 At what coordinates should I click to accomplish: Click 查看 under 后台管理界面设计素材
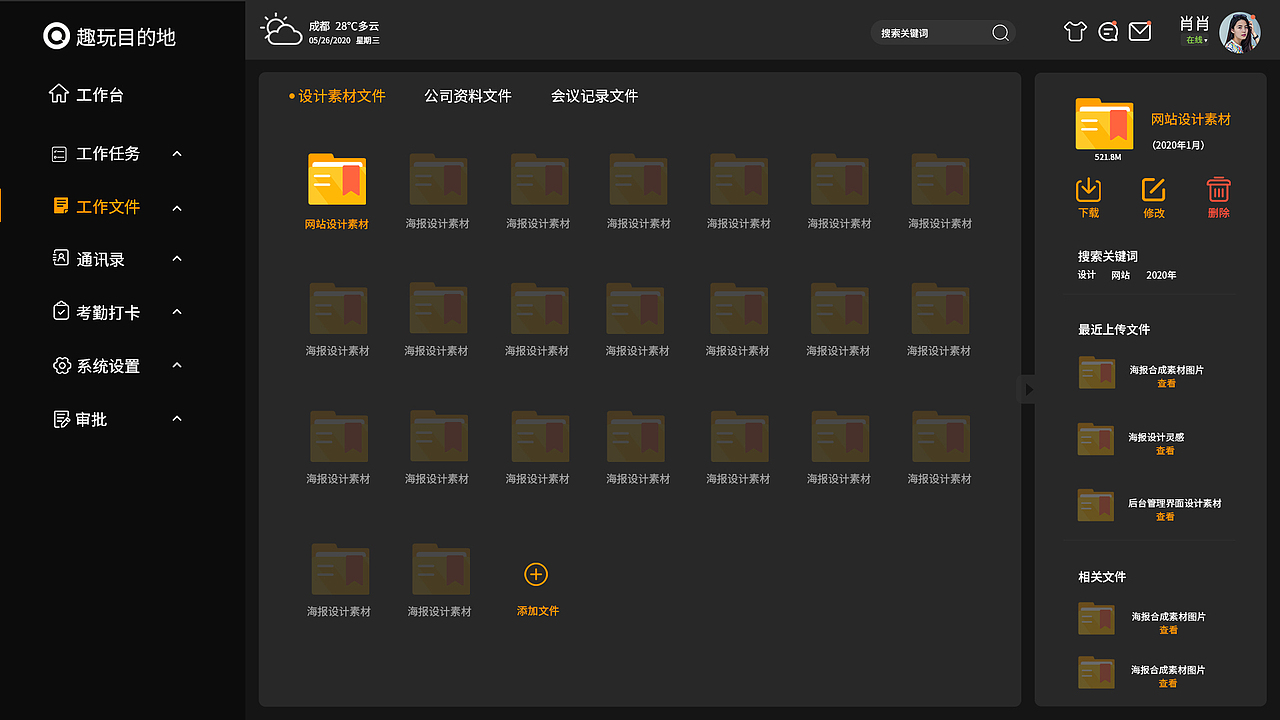(x=1165, y=517)
